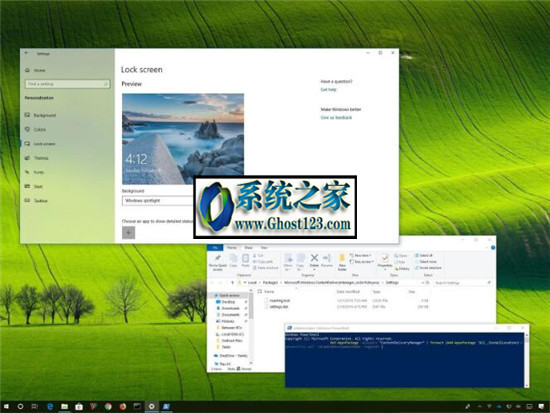Viewport: 550px width, 413px height.
Task: Click the PowerShell window title bar icon
Action: (289, 328)
